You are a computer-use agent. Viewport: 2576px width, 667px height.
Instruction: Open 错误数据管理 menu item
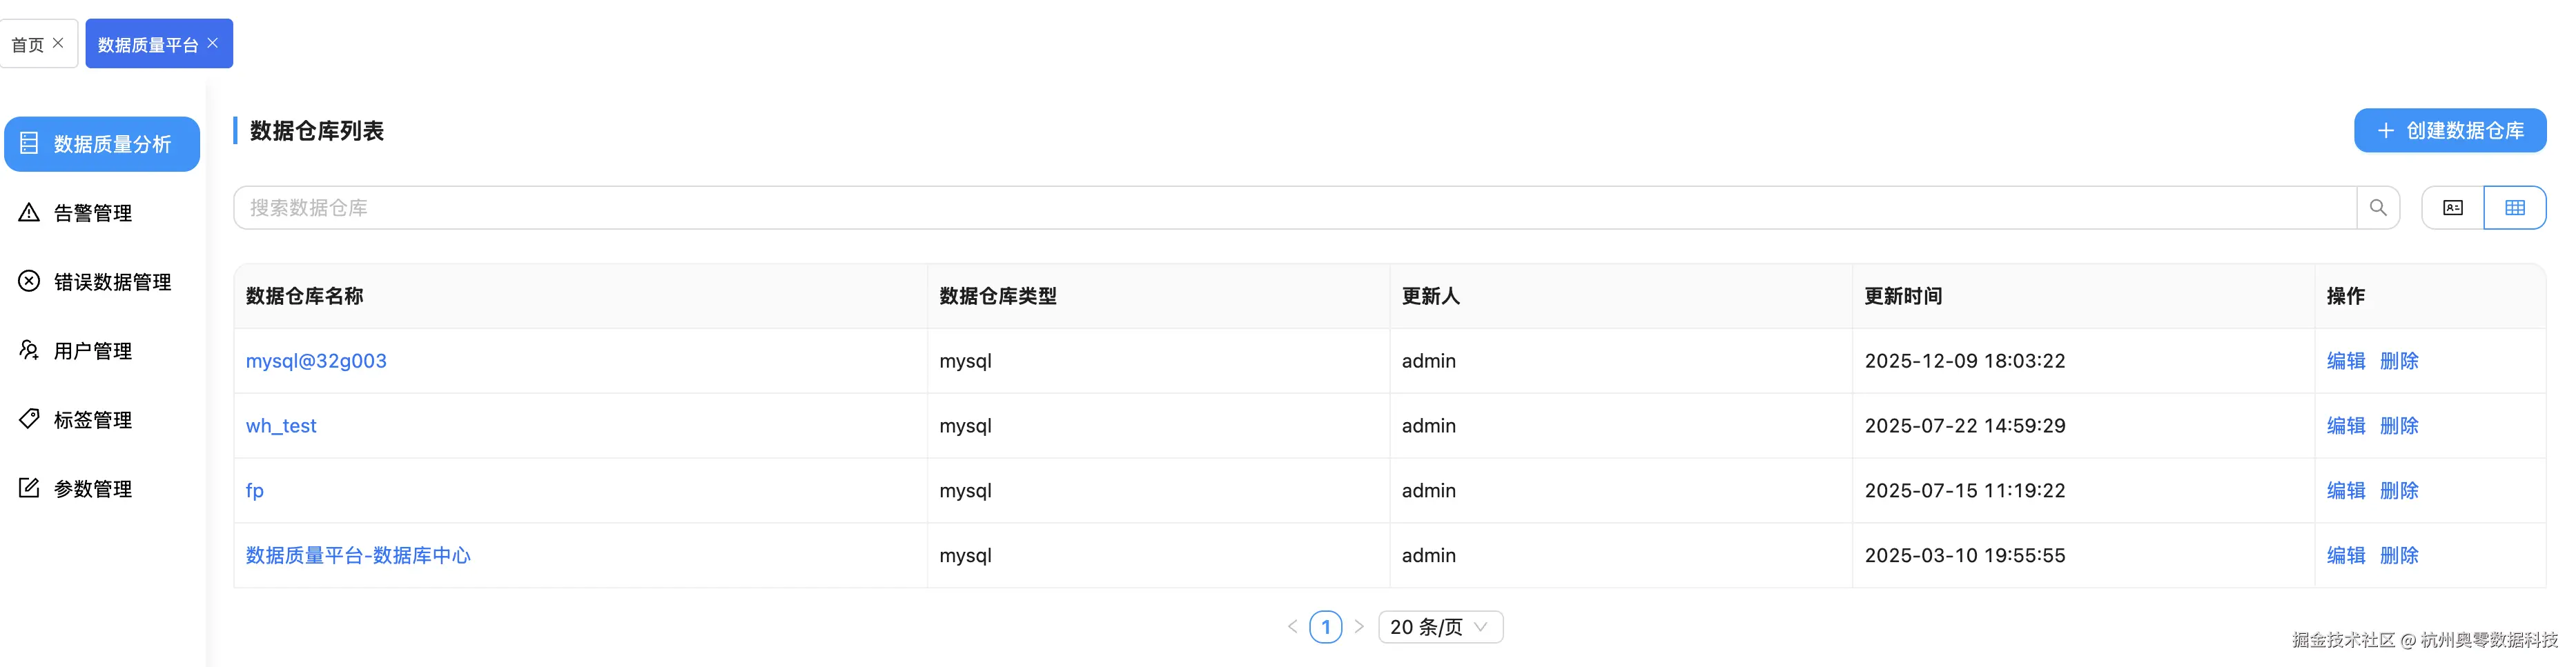tap(112, 282)
